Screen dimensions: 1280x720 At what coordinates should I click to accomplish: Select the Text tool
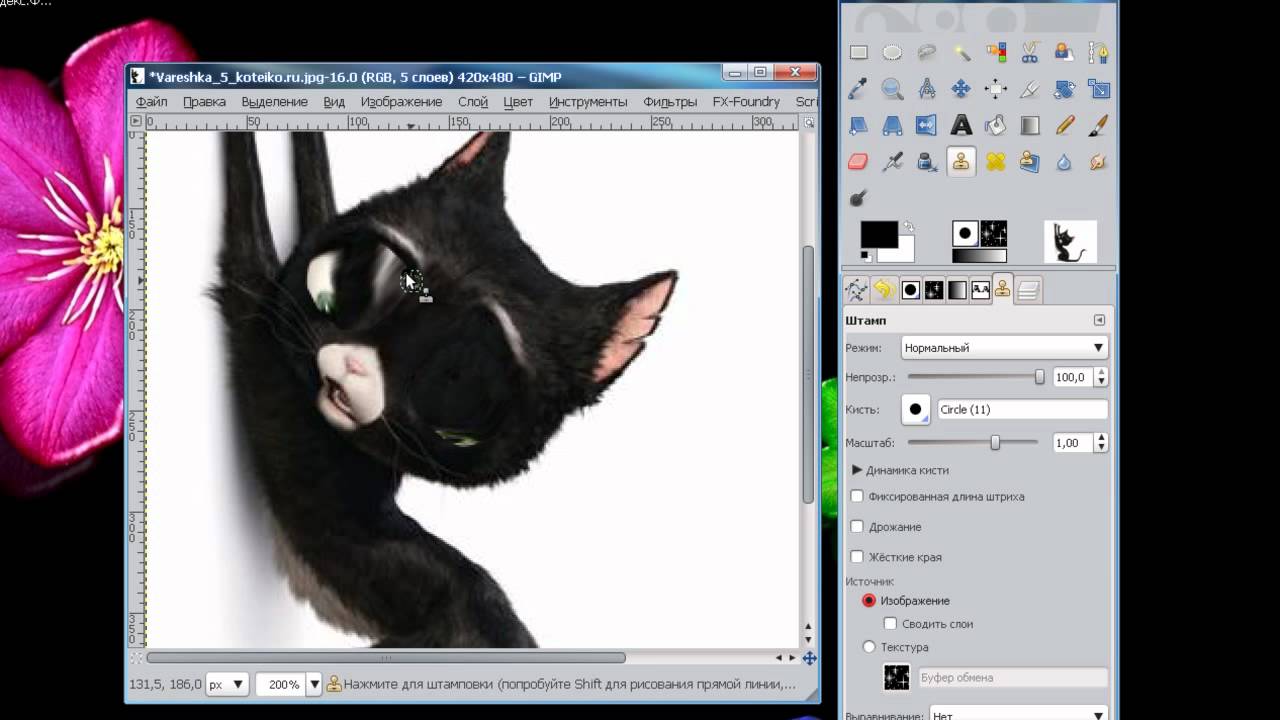pos(962,125)
